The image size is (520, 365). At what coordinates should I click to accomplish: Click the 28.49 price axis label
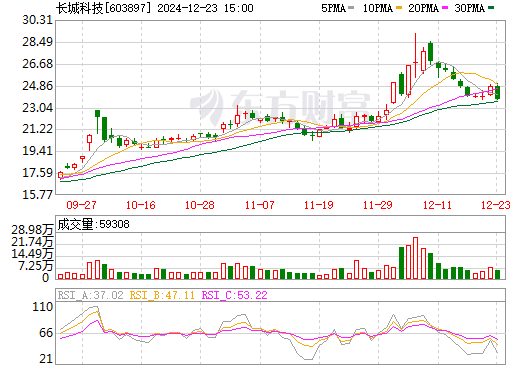(38, 42)
